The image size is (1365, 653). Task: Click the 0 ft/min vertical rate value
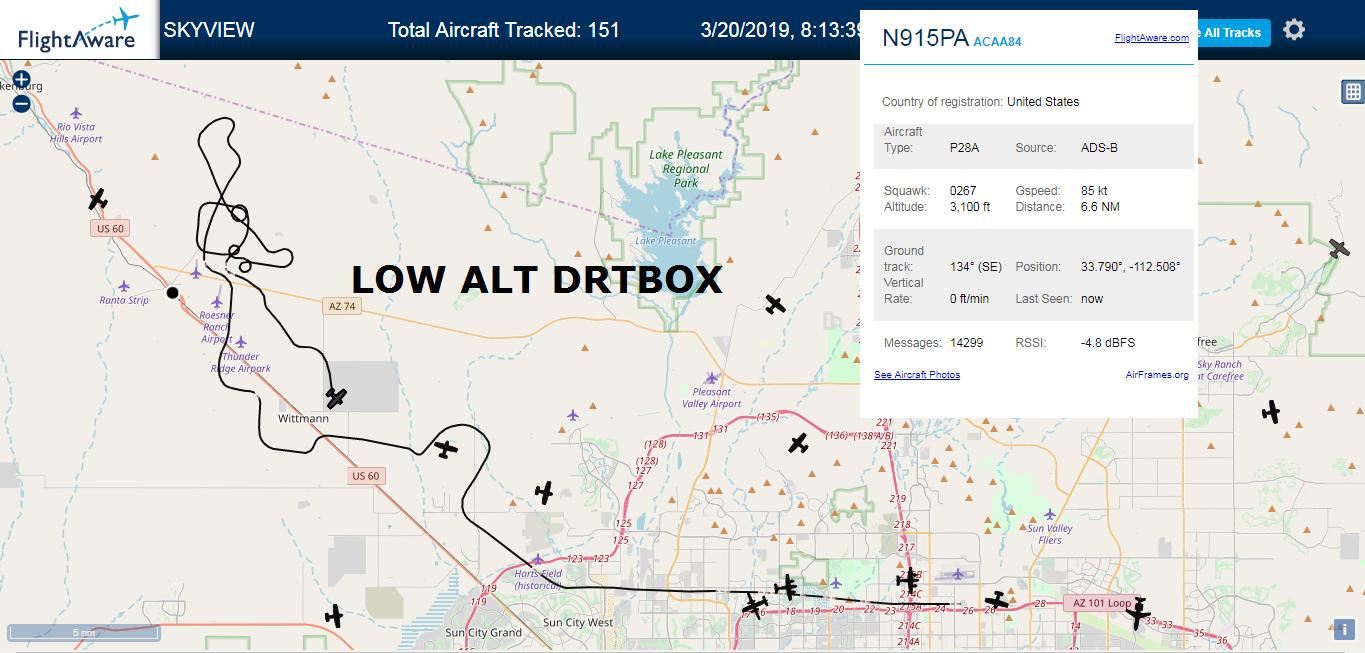point(969,299)
